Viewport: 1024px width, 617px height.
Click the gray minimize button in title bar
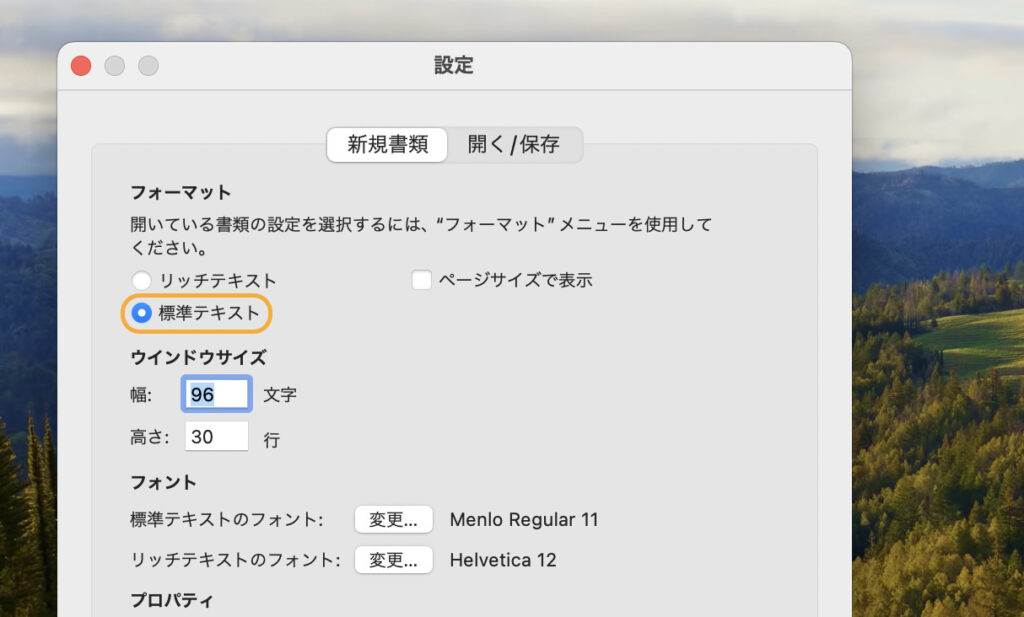[115, 66]
